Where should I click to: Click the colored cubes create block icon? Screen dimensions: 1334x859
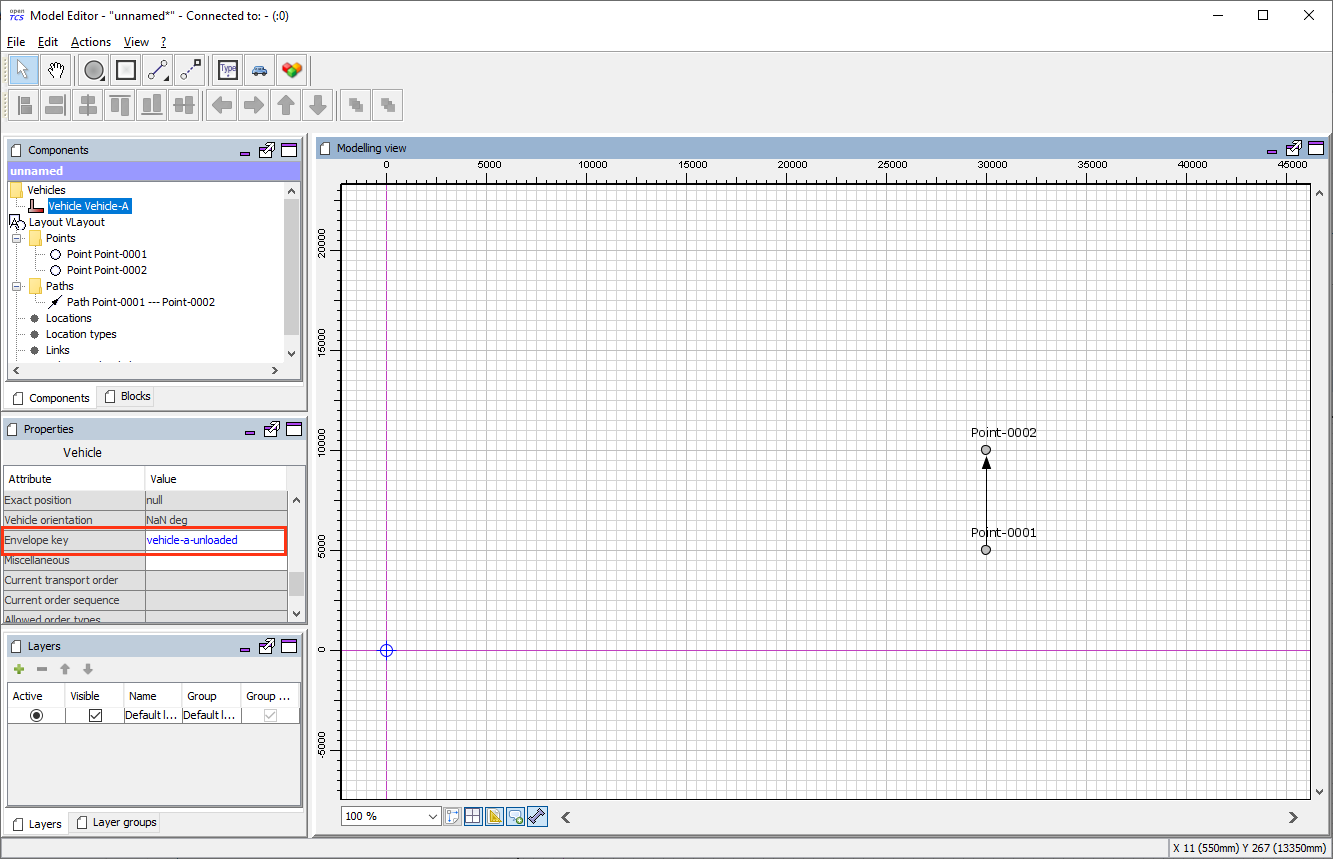pyautogui.click(x=291, y=70)
